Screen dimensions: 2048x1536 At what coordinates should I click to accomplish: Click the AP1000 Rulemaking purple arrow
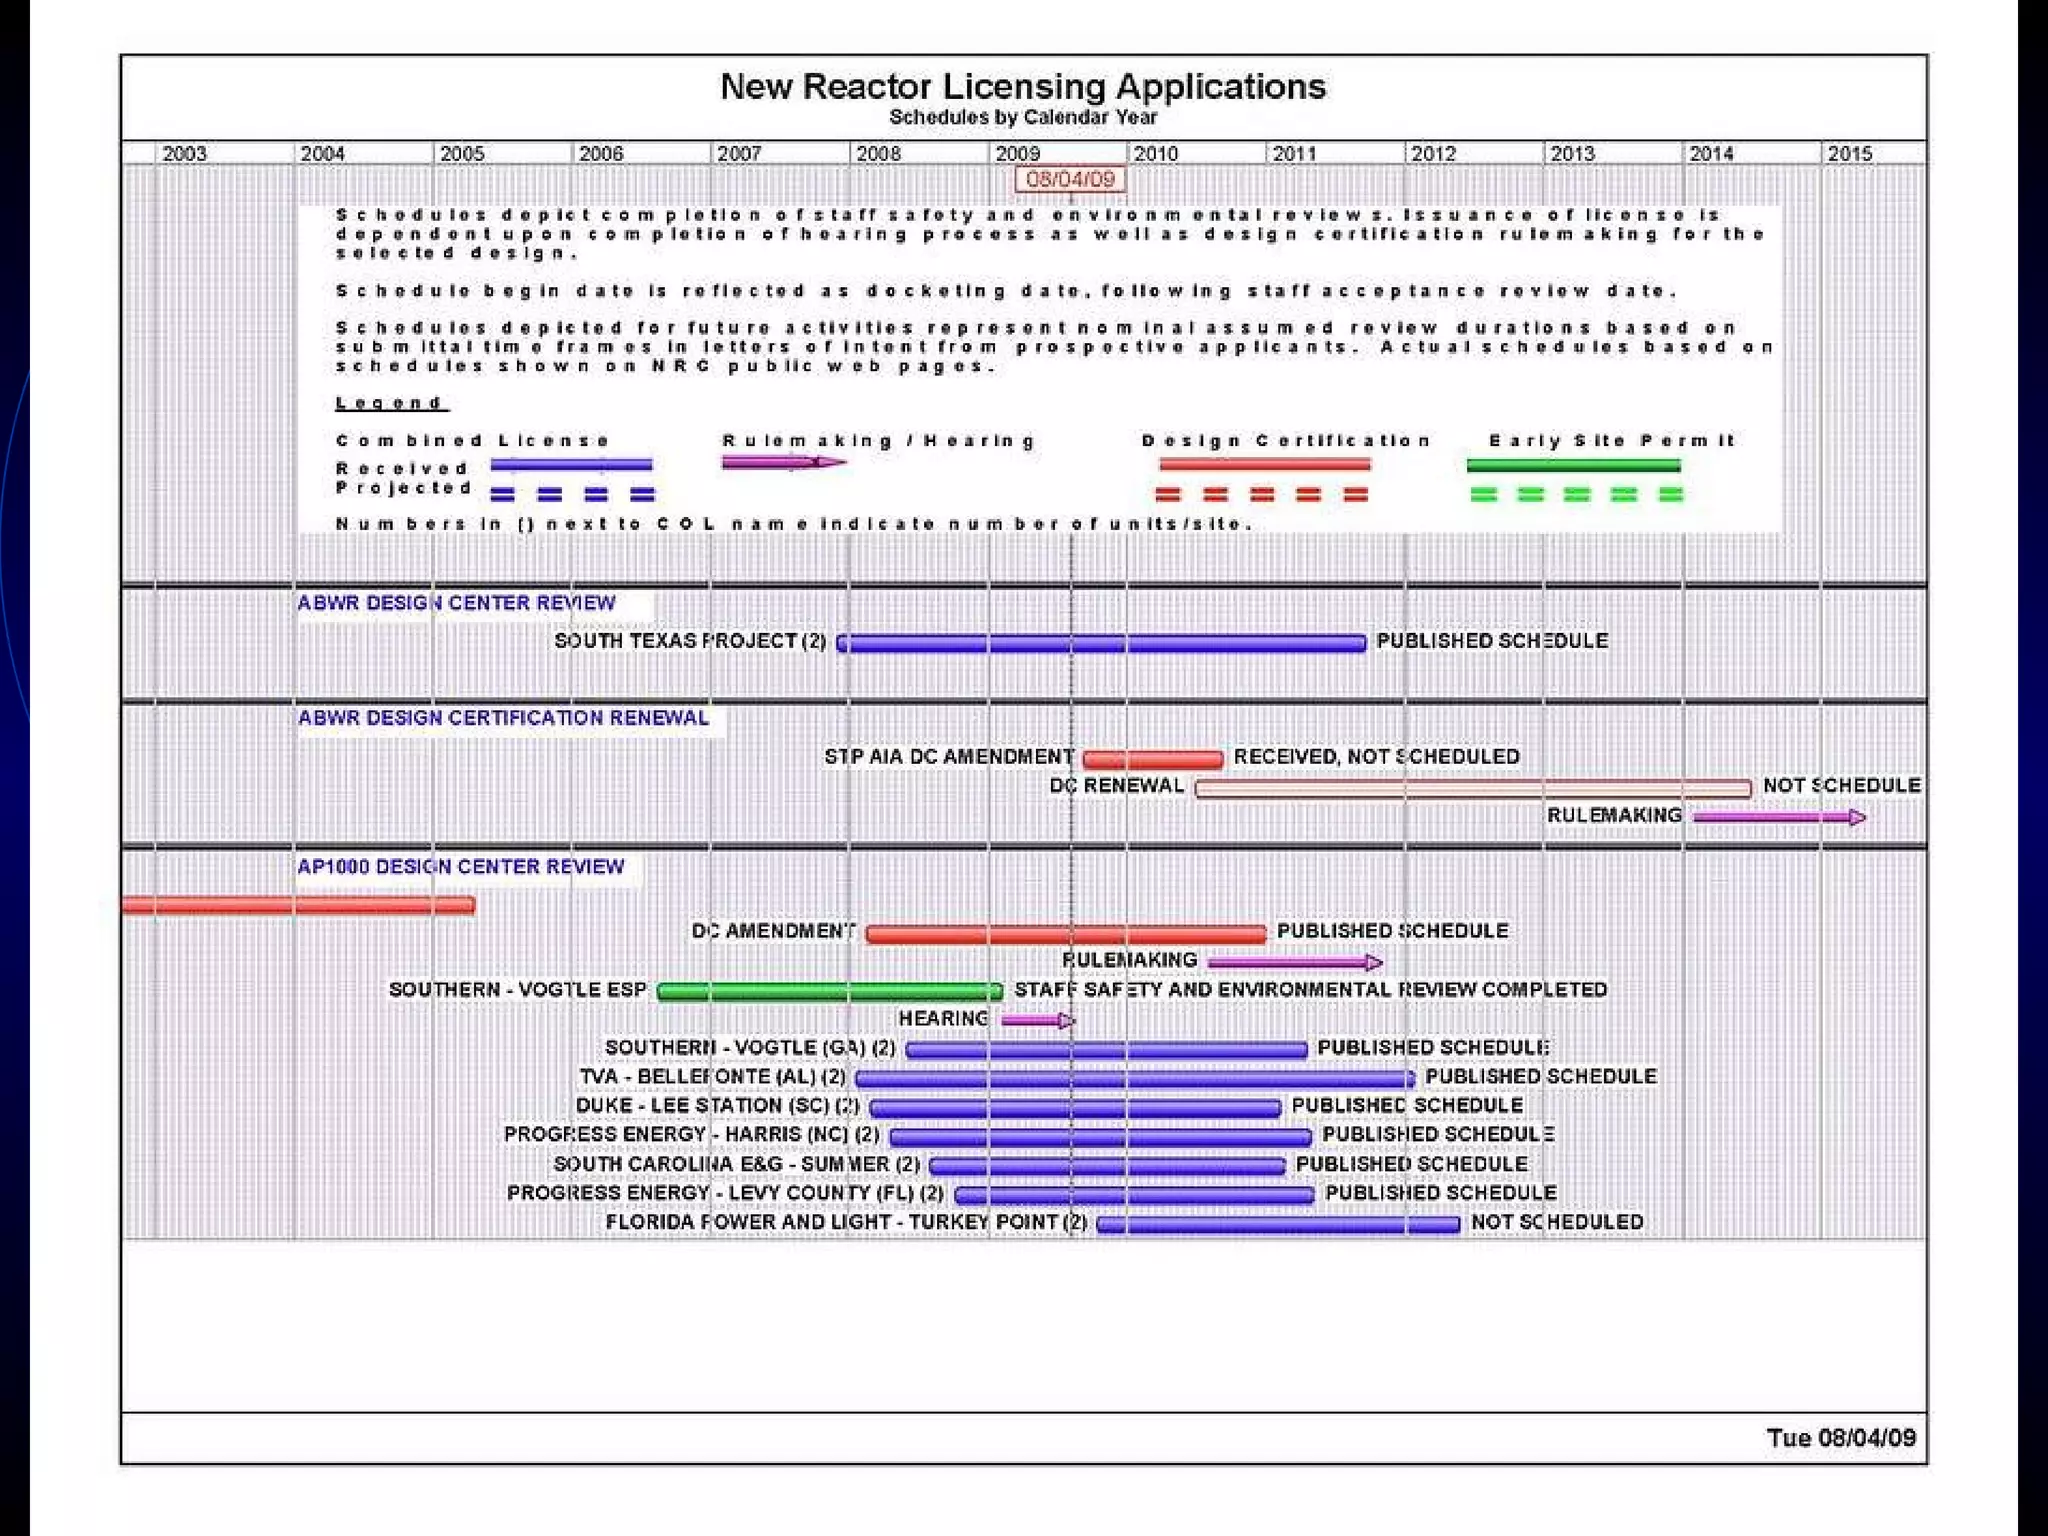pos(1294,962)
